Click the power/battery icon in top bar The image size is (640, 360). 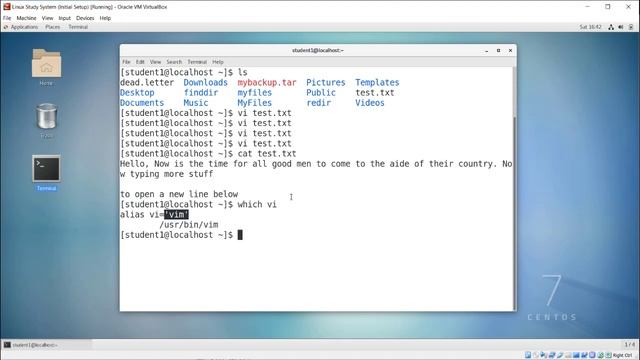point(631,27)
